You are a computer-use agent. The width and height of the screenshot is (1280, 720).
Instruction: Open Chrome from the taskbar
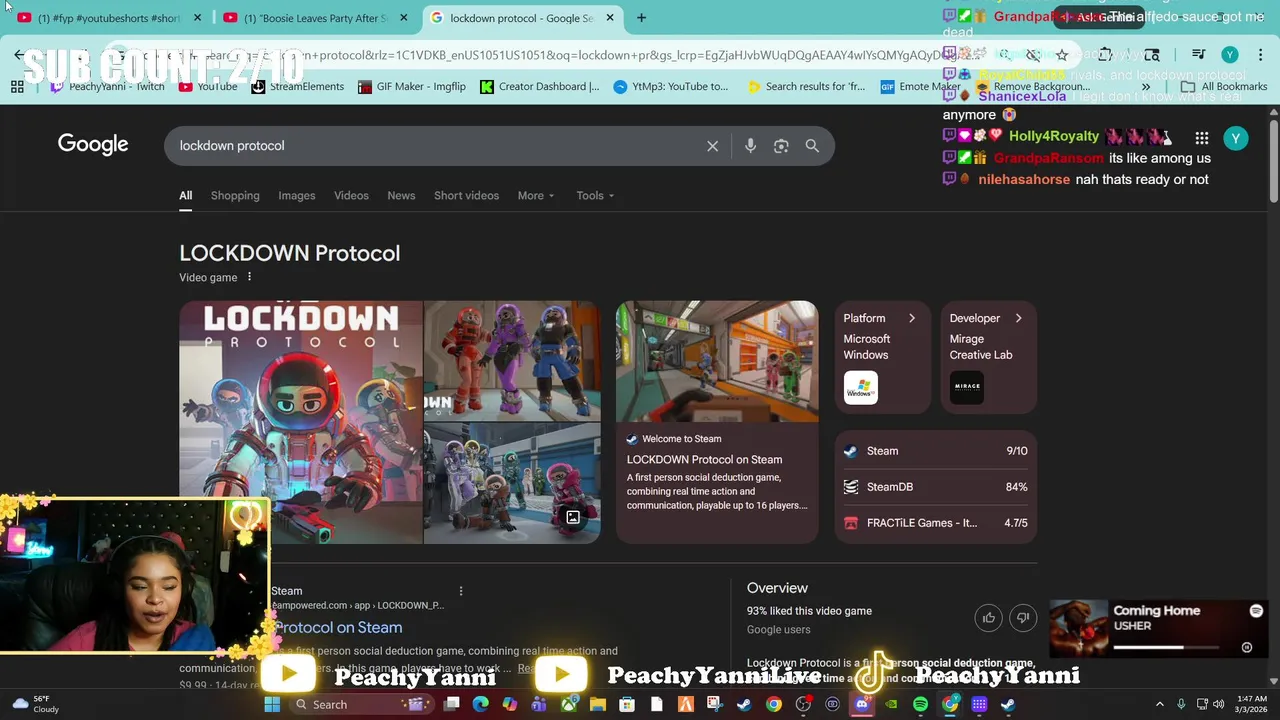(774, 704)
